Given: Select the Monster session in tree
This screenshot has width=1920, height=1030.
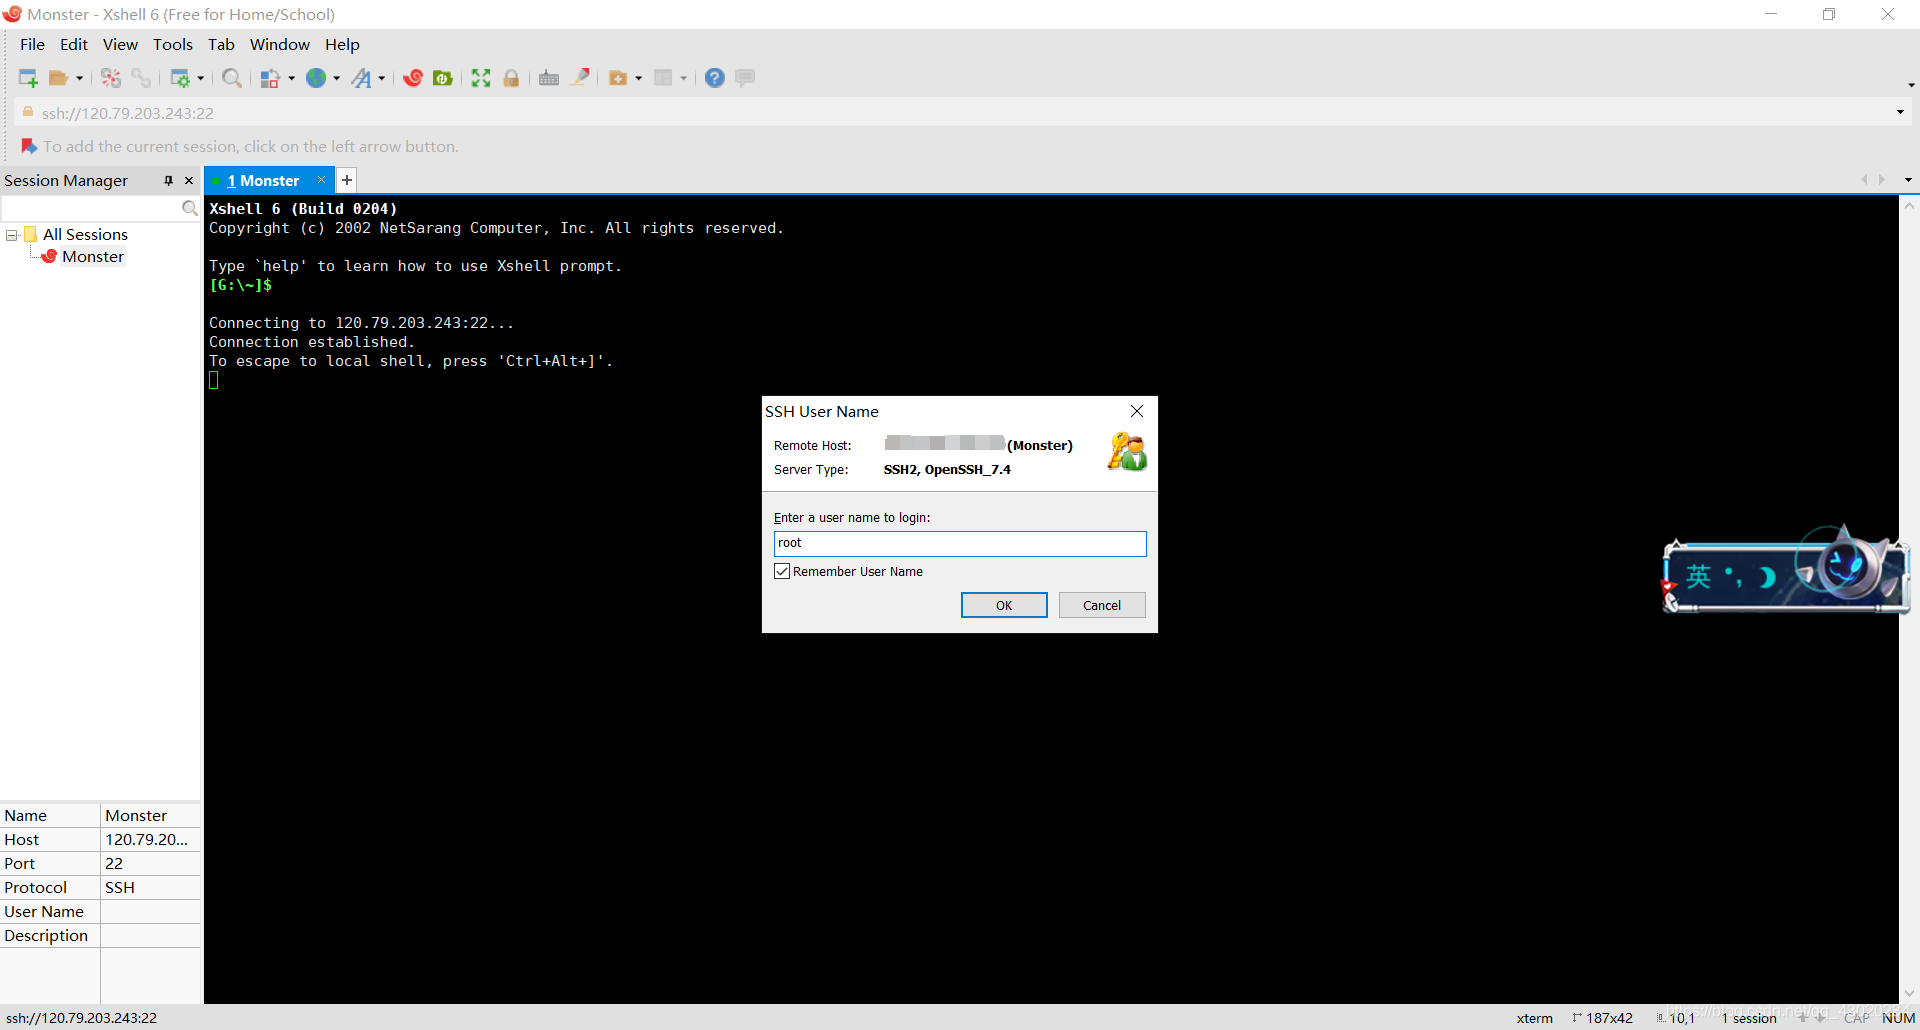Looking at the screenshot, I should (93, 256).
